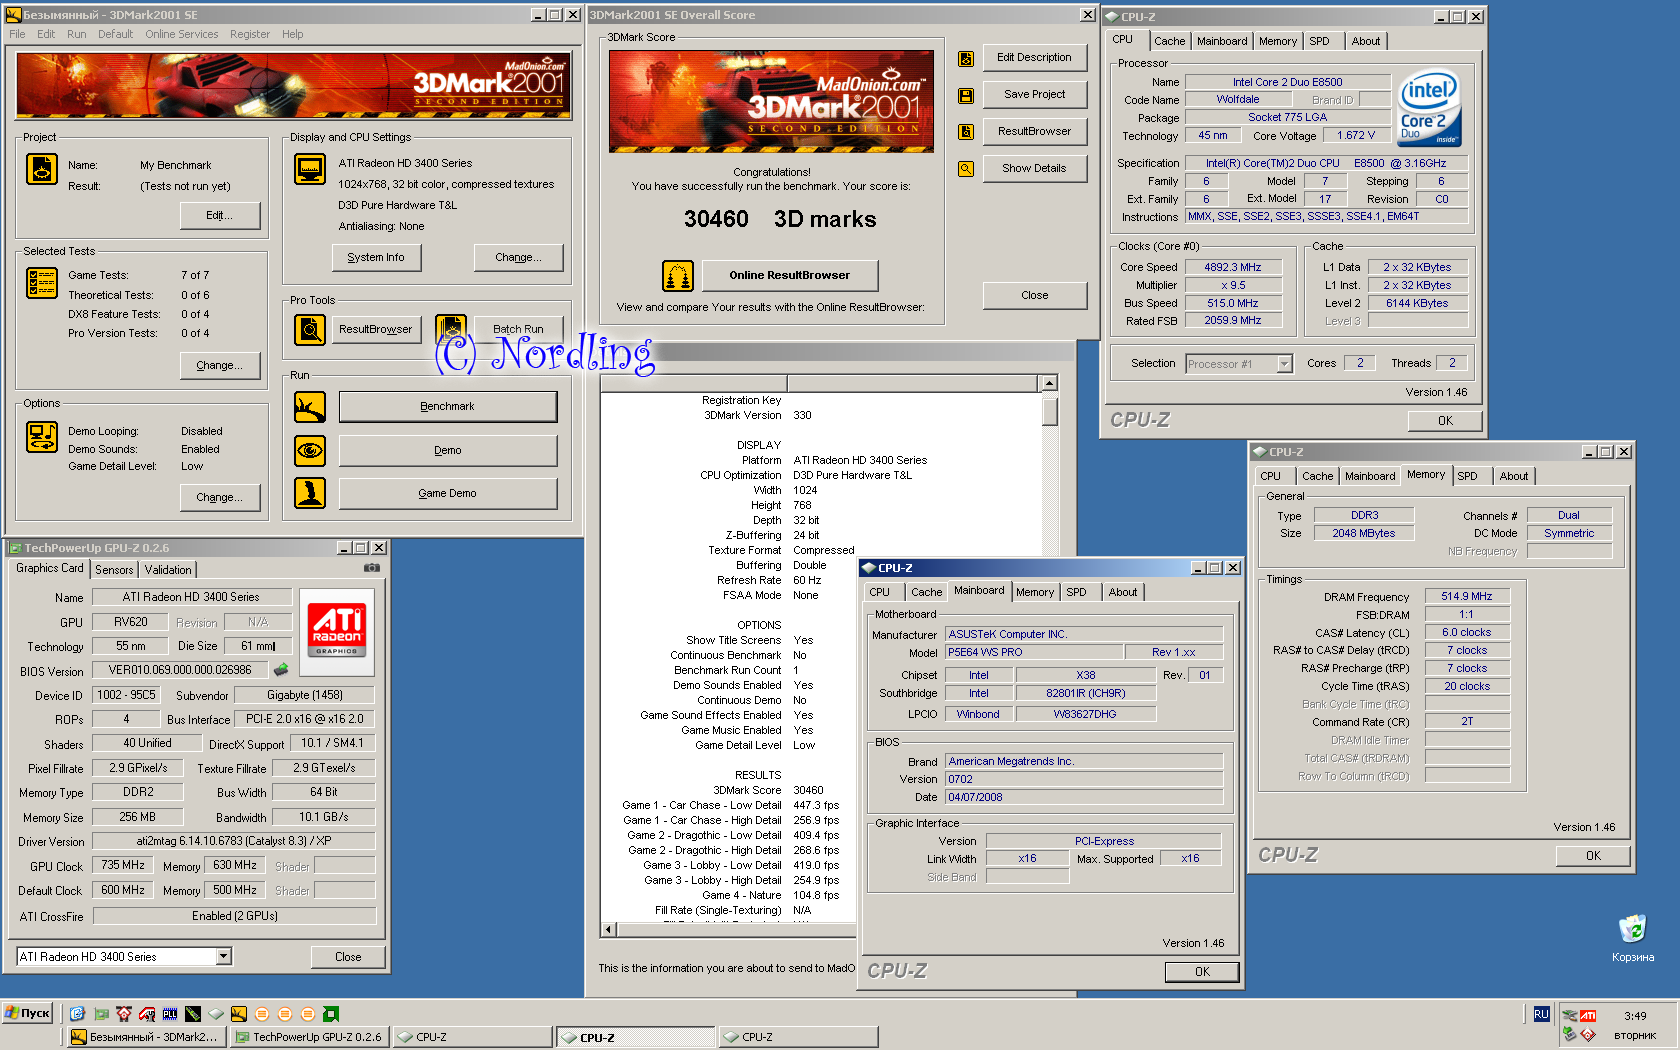
Task: Click the RU language indicator
Action: [1541, 1014]
